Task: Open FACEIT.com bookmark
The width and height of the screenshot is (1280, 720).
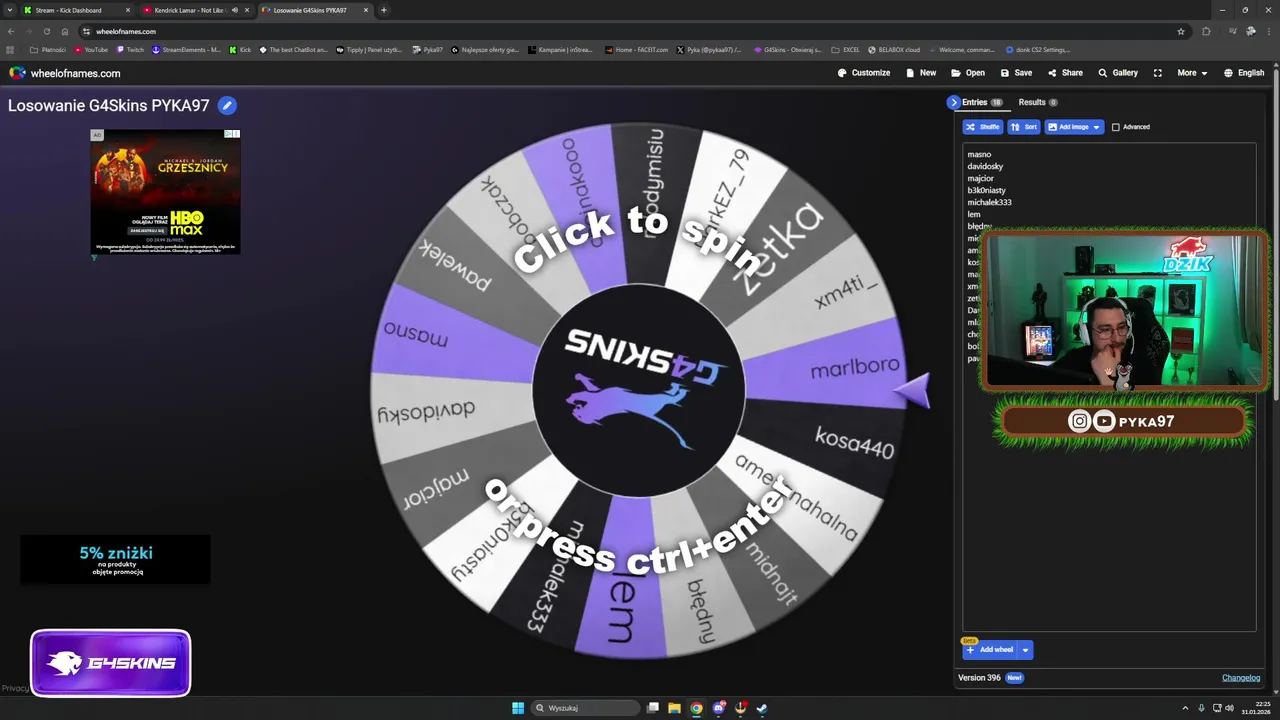Action: (x=636, y=49)
